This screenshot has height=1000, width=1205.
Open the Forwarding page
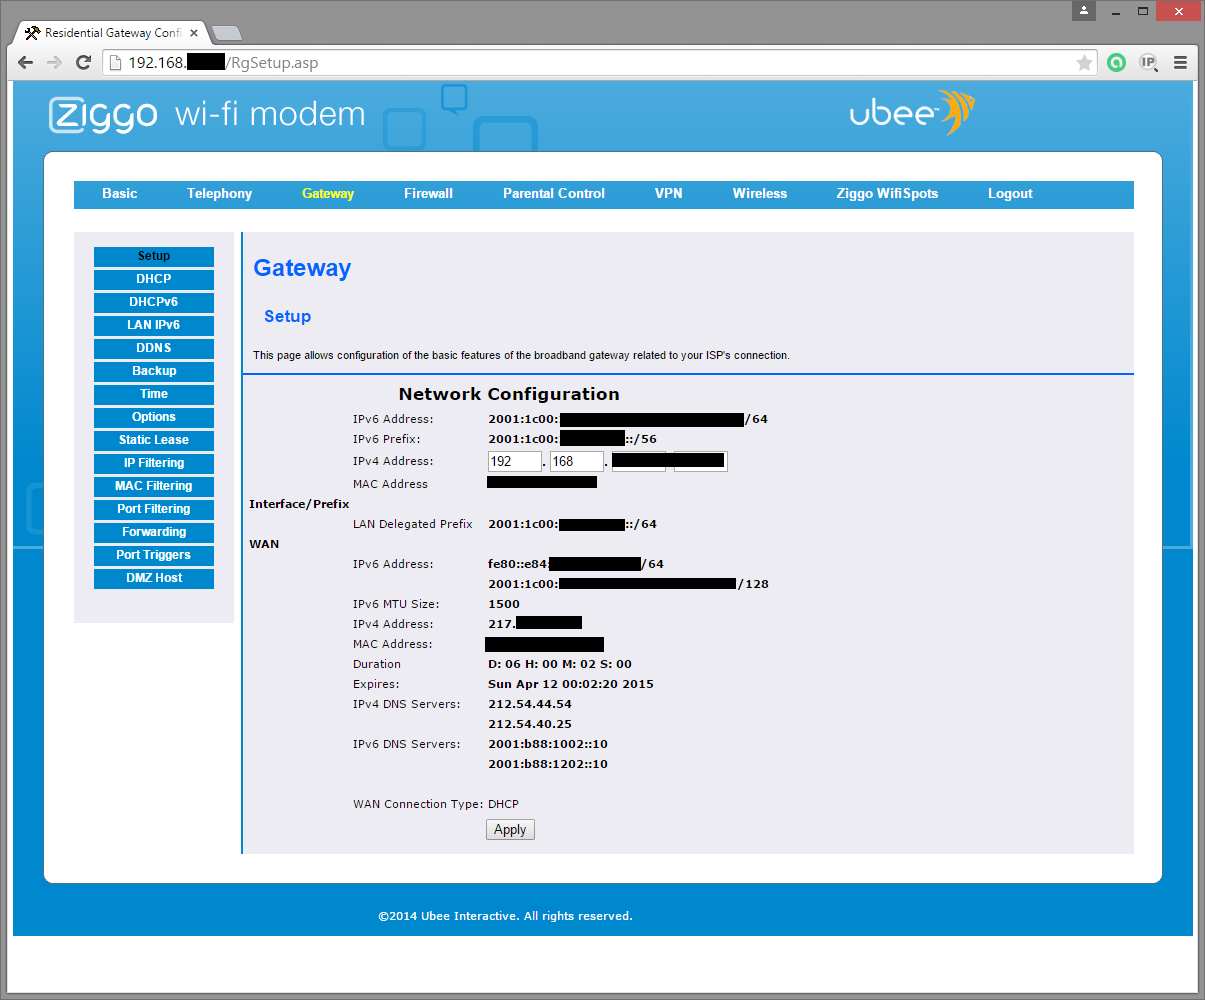coord(154,532)
